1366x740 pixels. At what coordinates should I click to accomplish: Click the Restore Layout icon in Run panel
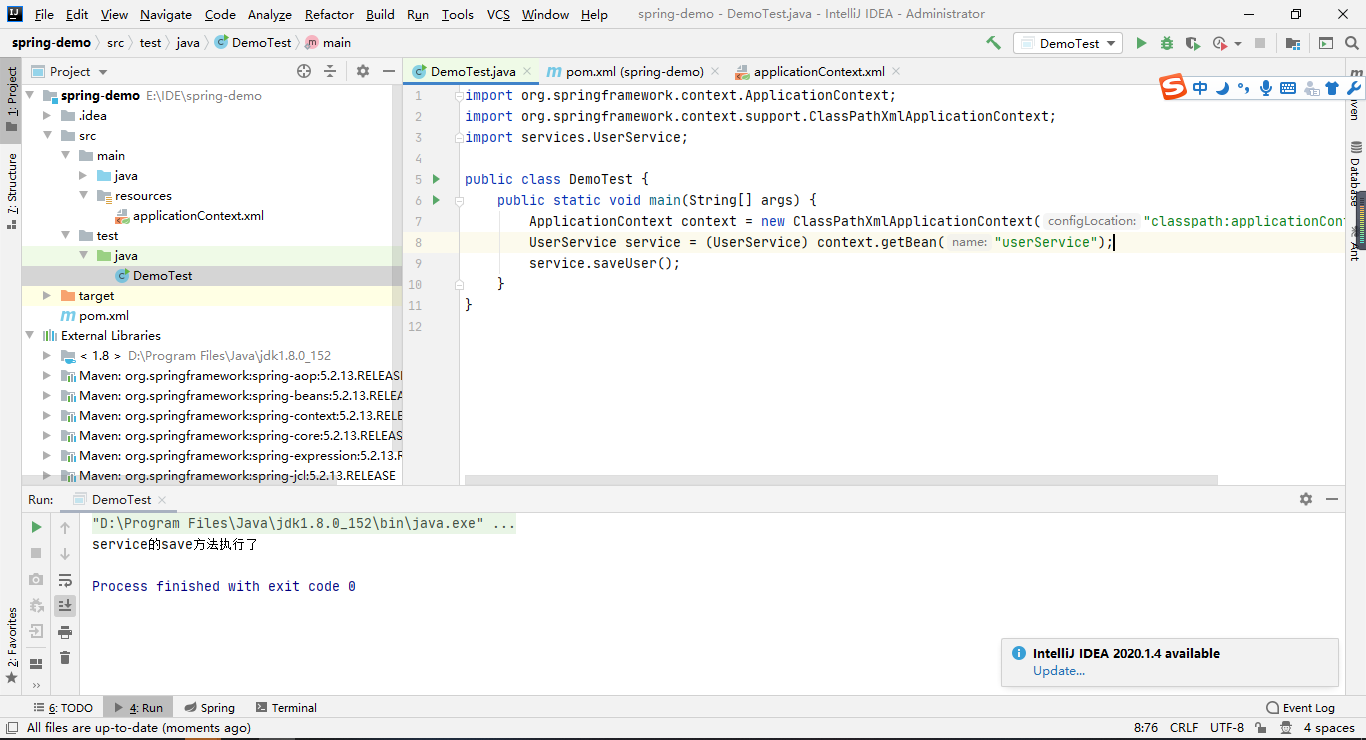36,664
